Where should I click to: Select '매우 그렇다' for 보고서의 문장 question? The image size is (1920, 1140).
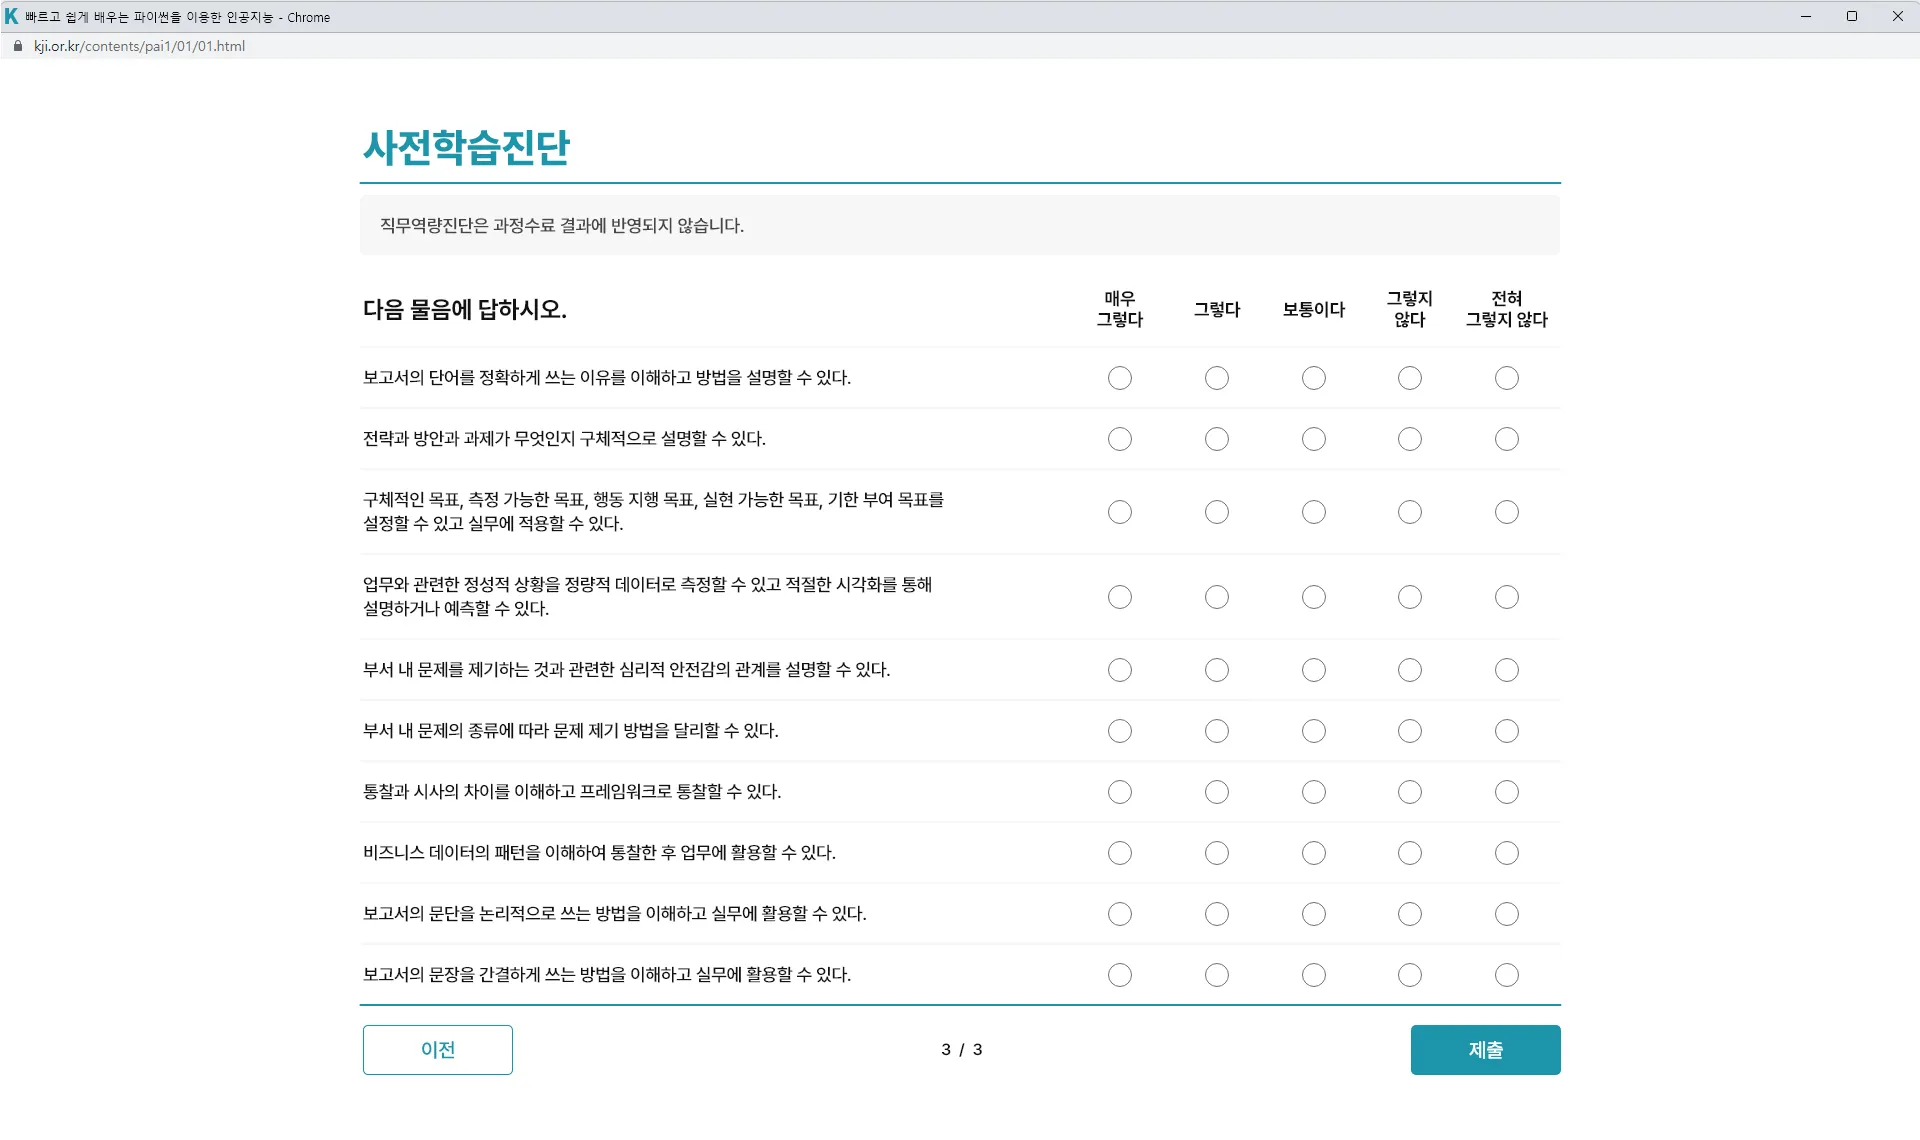1120,975
